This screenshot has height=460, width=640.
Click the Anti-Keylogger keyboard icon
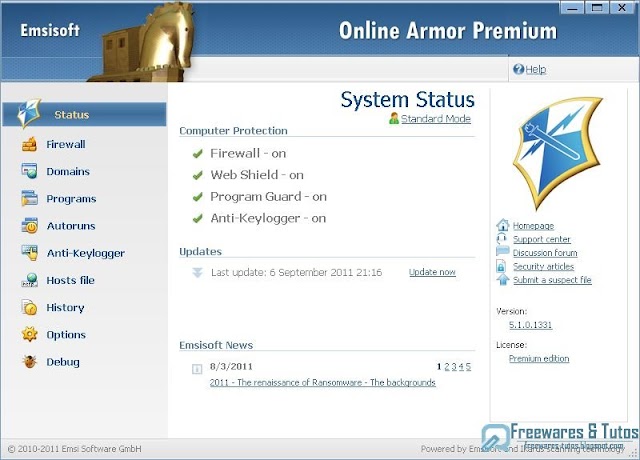[29, 252]
